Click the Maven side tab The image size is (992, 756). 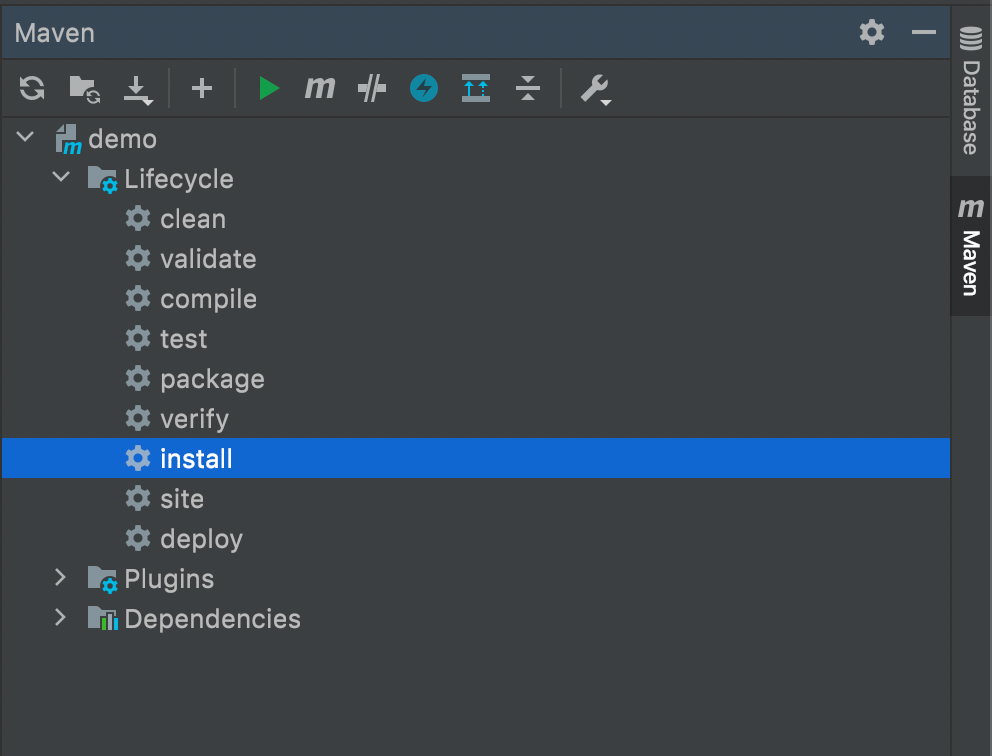pos(970,248)
